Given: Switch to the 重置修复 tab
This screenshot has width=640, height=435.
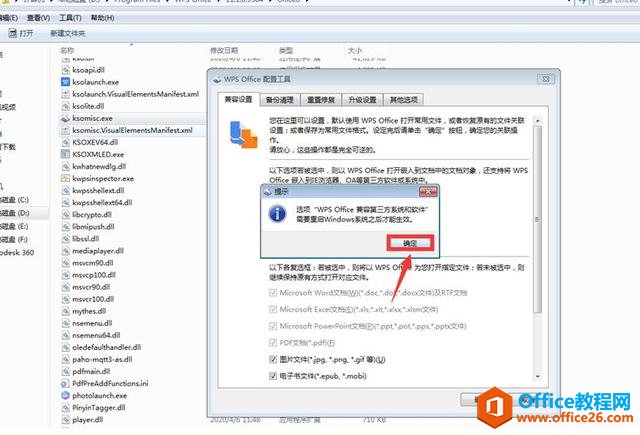Looking at the screenshot, I should coord(321,100).
